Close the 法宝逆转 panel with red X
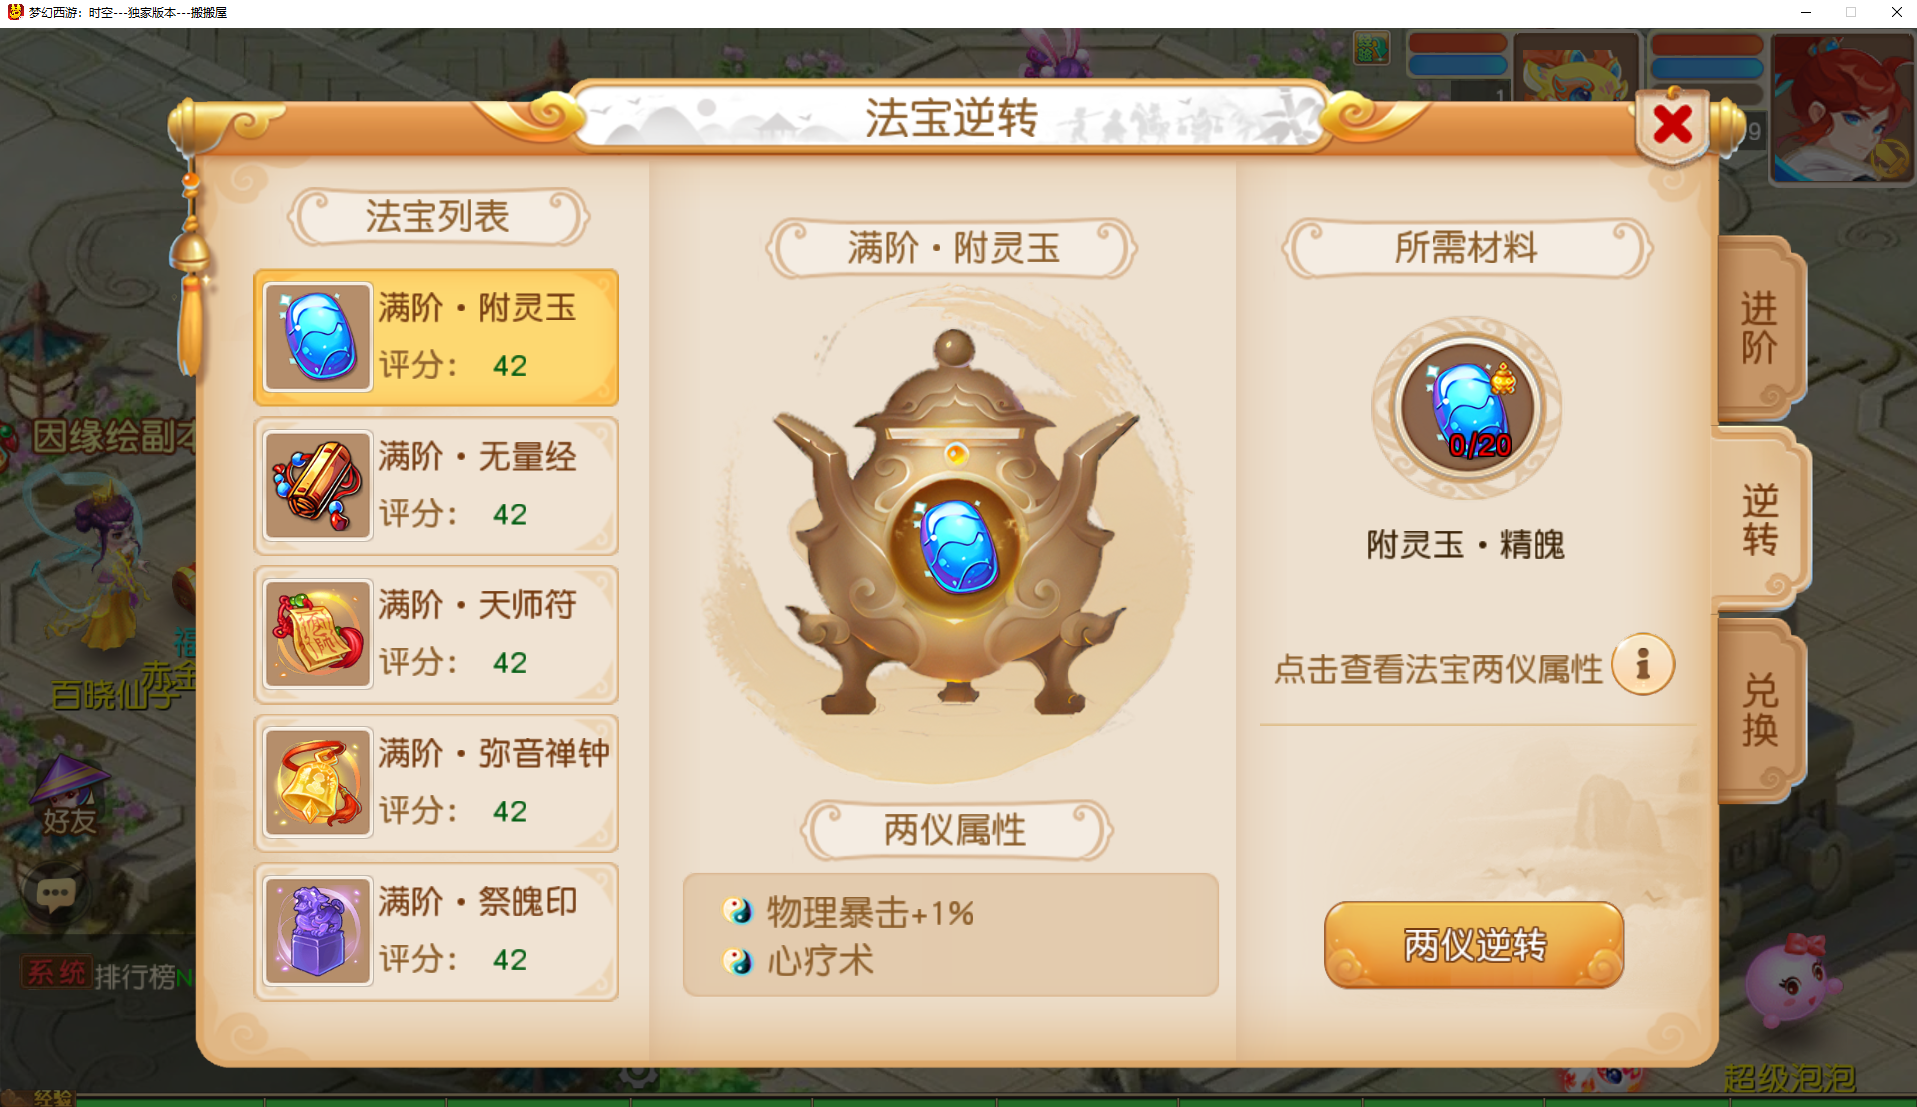This screenshot has width=1917, height=1107. tap(1672, 126)
